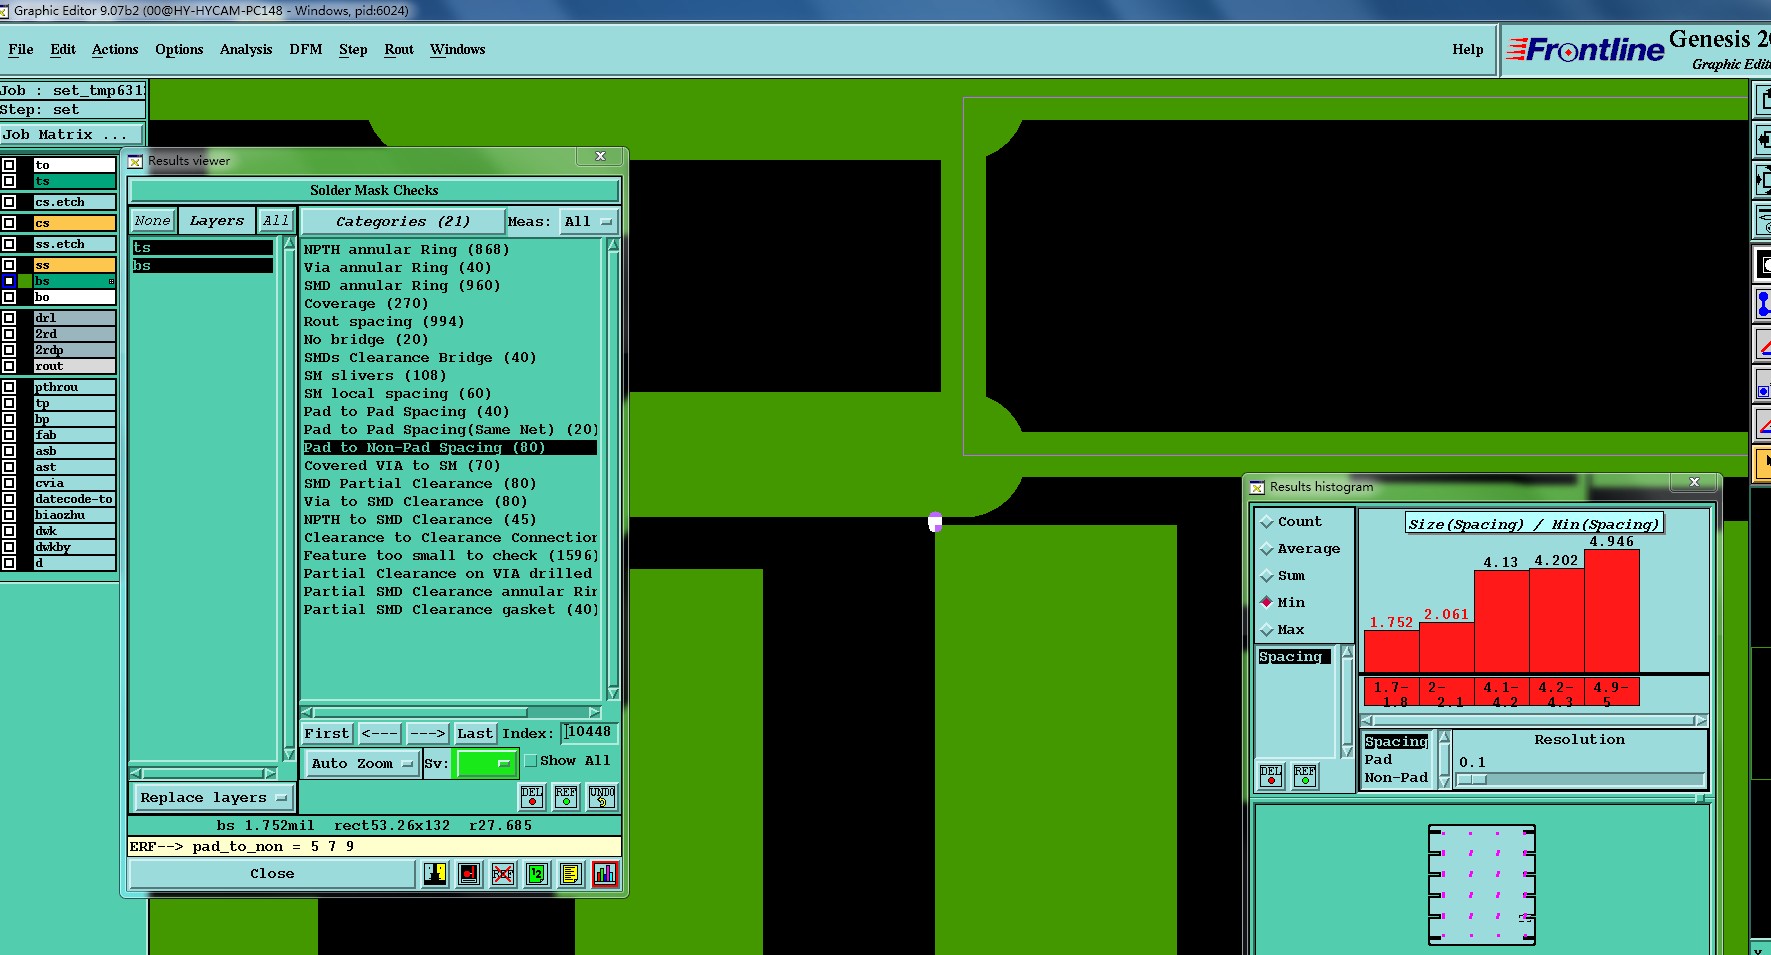Select the Average radio option
This screenshot has height=955, width=1771.
1267,549
